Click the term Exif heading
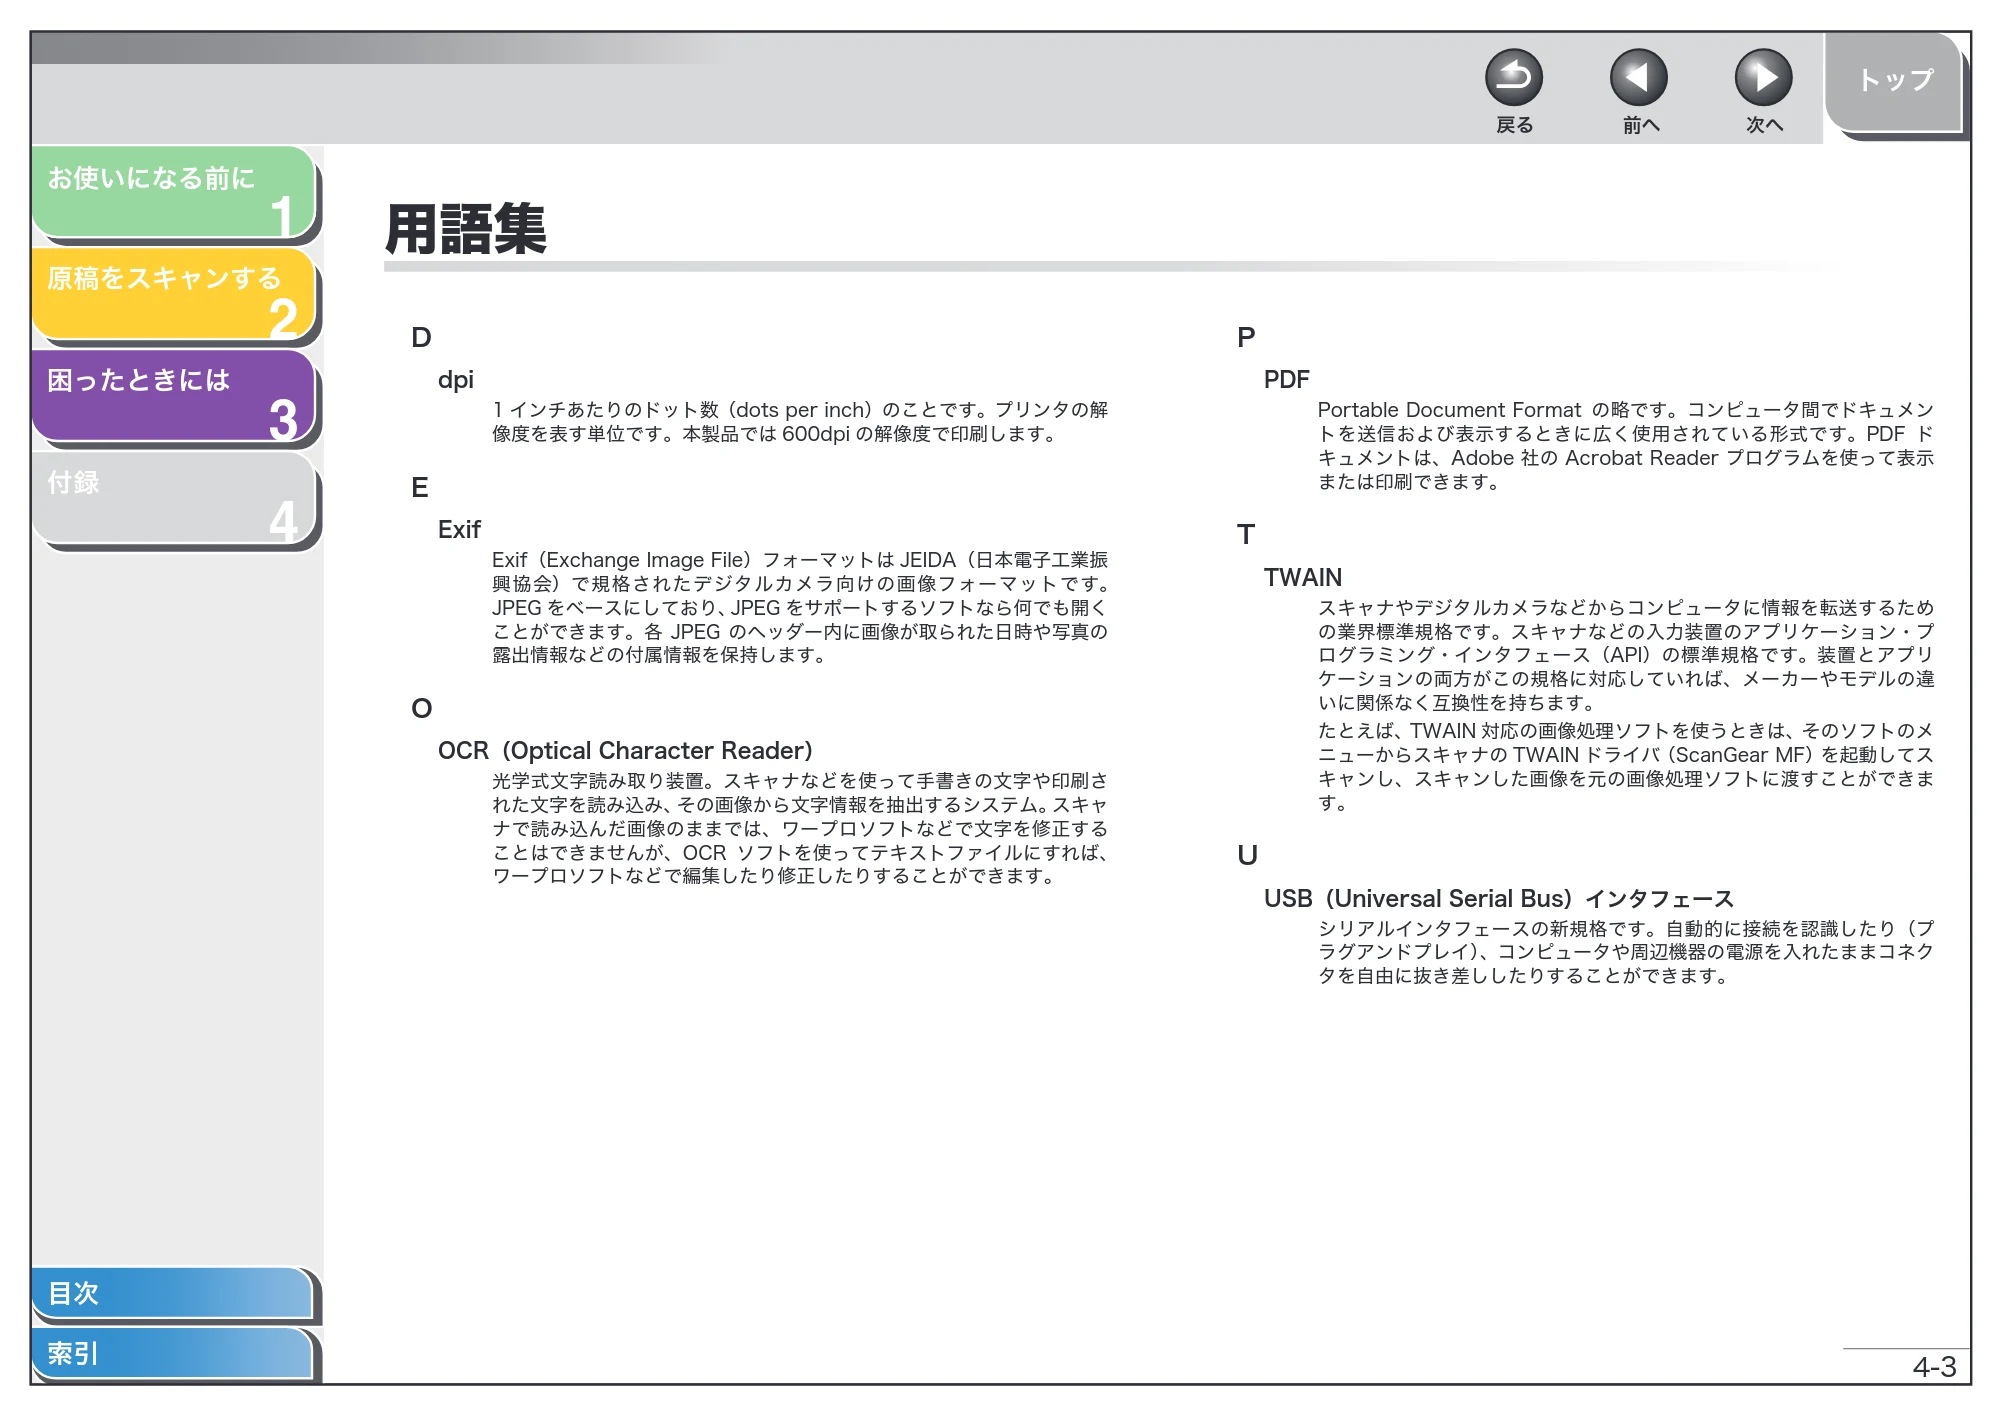The height and width of the screenshot is (1415, 2000). (x=459, y=530)
